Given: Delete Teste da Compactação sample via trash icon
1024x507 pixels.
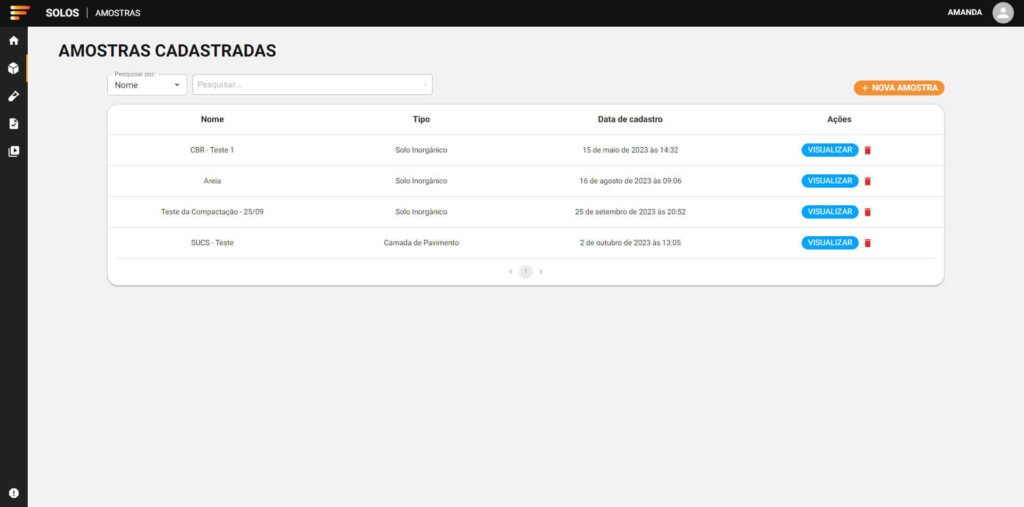Looking at the screenshot, I should tap(868, 212).
